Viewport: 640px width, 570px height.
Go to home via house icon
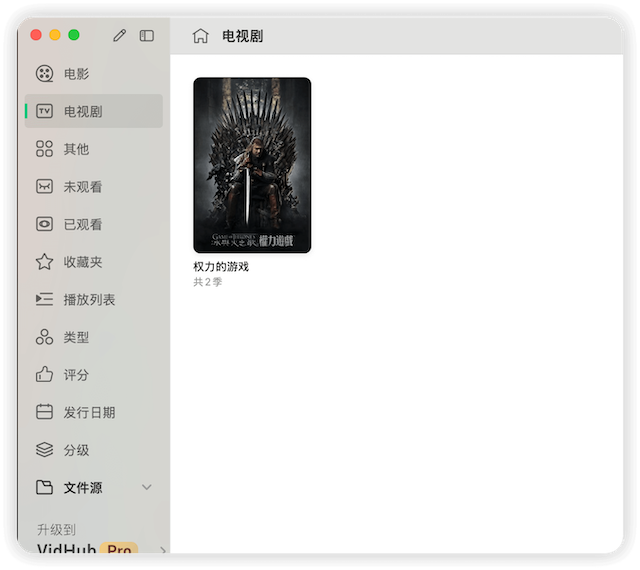click(200, 36)
